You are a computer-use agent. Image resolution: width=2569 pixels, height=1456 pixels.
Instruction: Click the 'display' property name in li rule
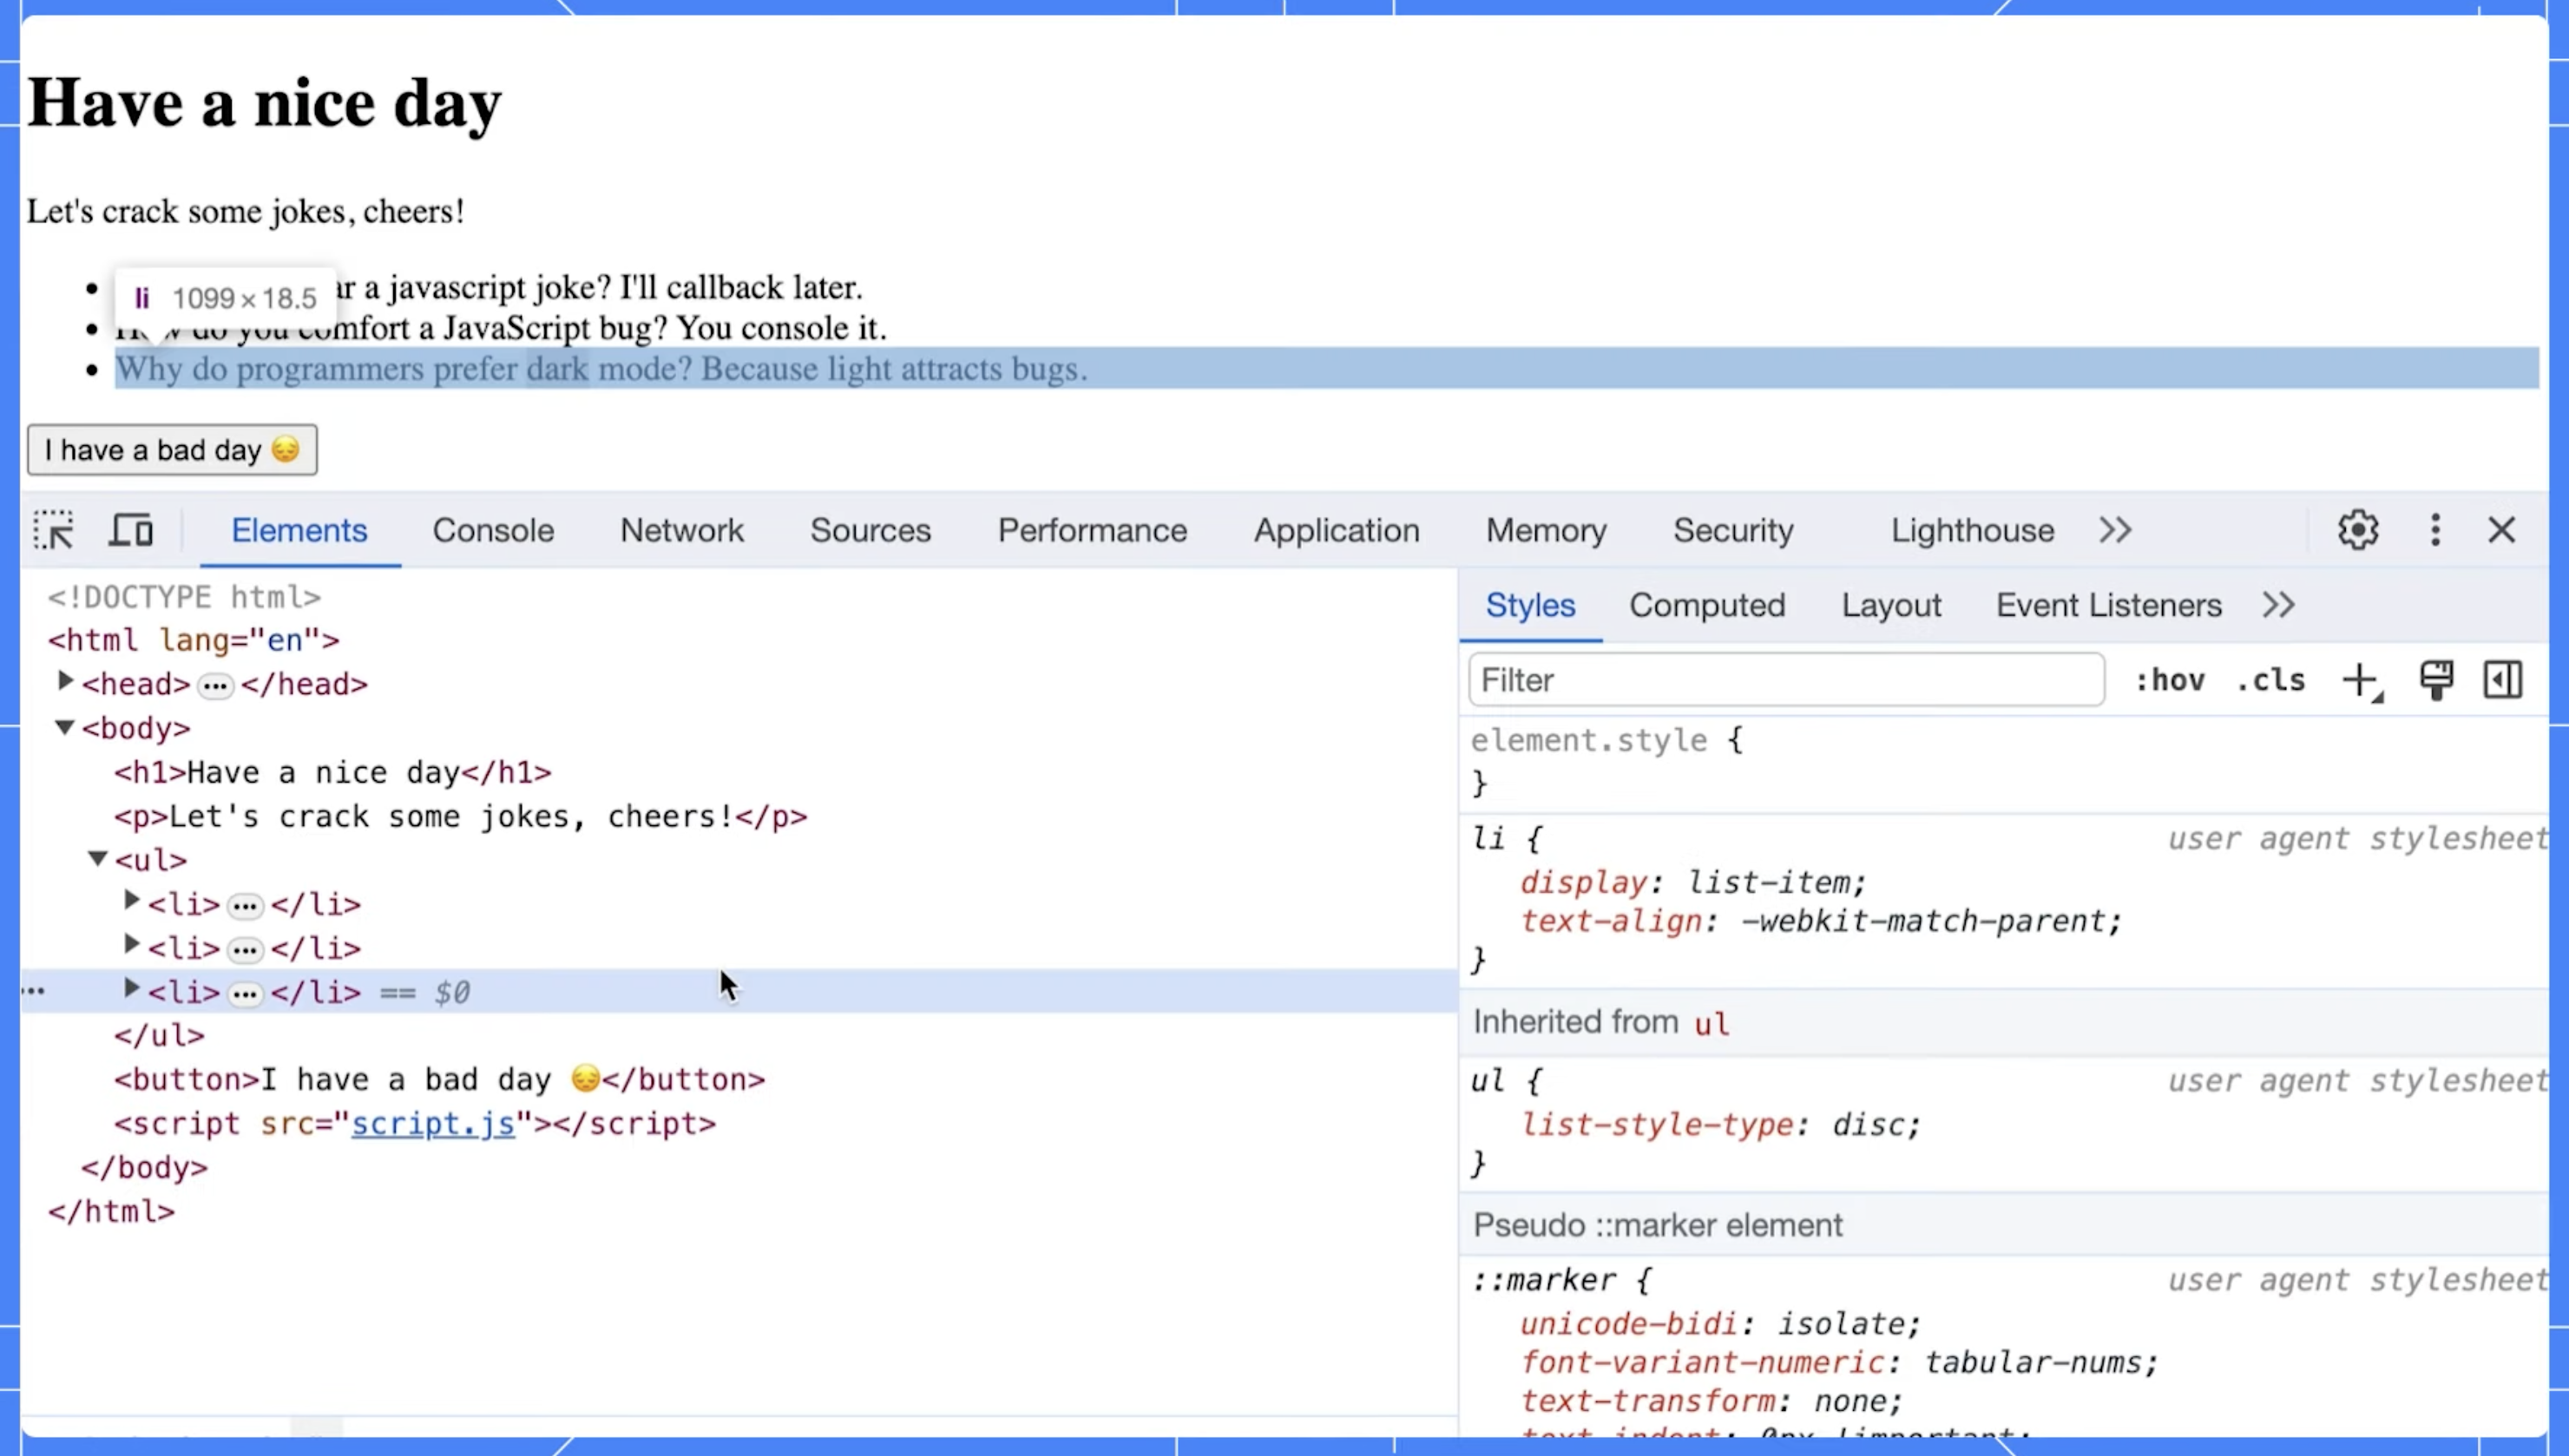(1584, 882)
